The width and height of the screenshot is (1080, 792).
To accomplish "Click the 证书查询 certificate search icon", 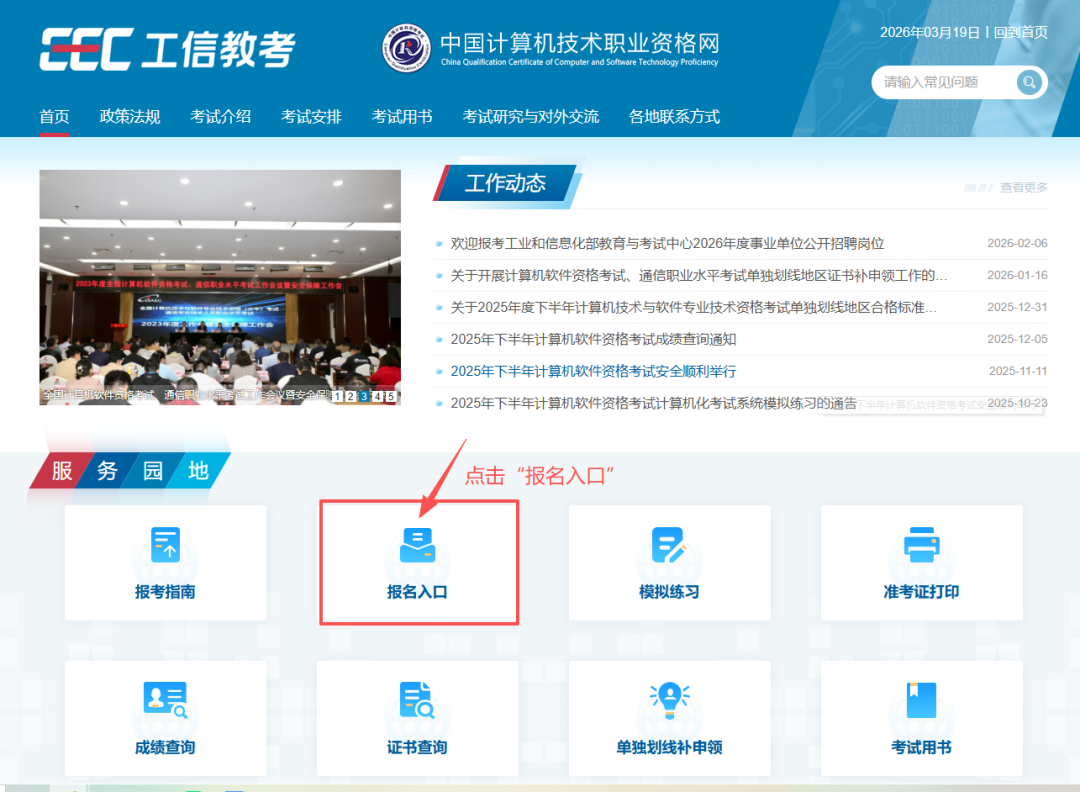I will [417, 700].
